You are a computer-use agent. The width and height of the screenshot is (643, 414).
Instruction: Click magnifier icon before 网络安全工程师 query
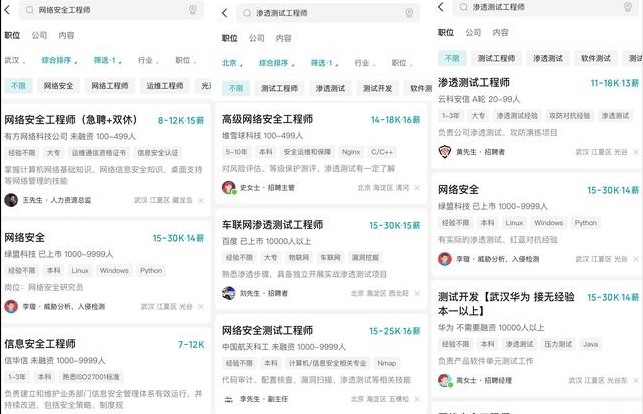pos(30,10)
